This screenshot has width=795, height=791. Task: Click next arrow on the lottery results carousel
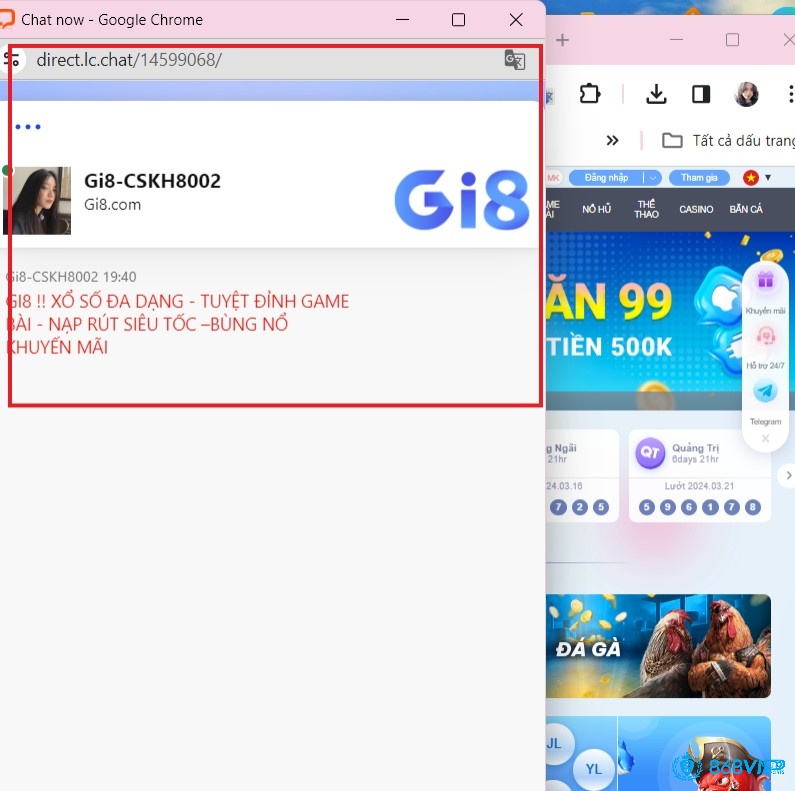(787, 475)
